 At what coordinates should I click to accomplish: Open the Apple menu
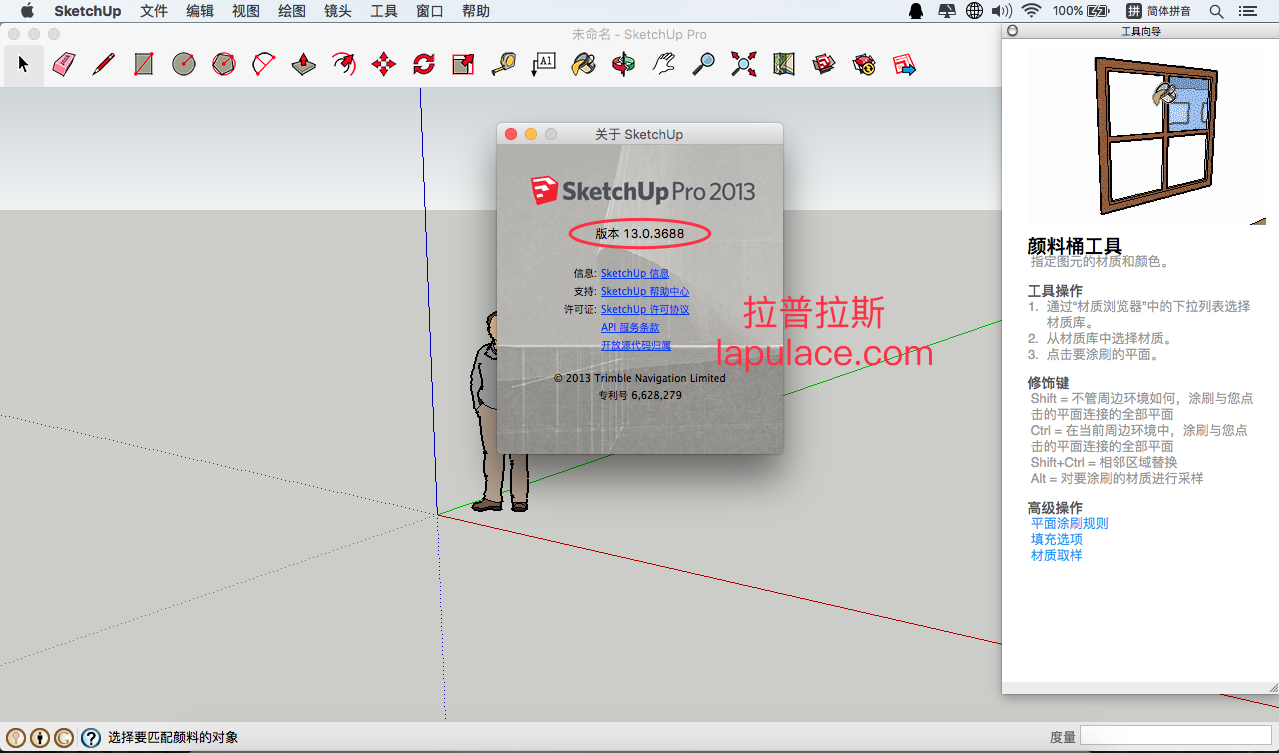click(27, 11)
